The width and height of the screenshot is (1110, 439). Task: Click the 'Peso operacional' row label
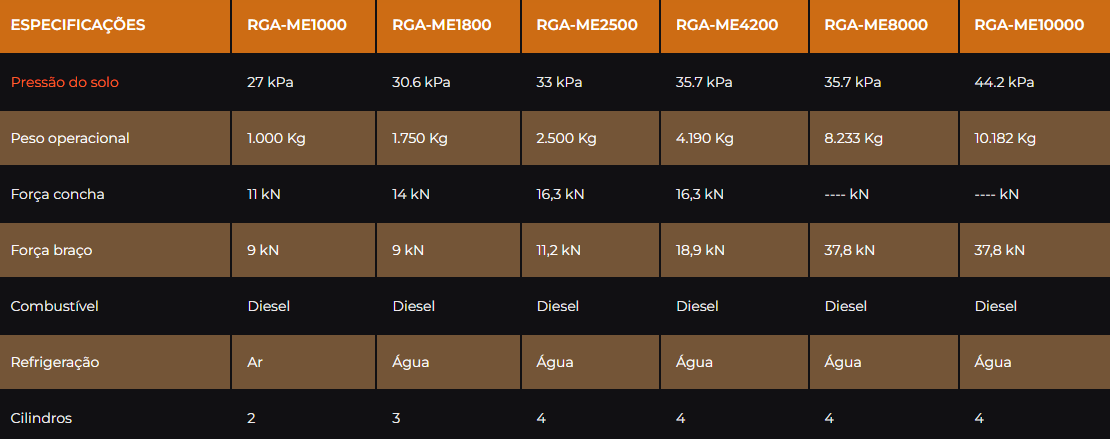coord(70,138)
